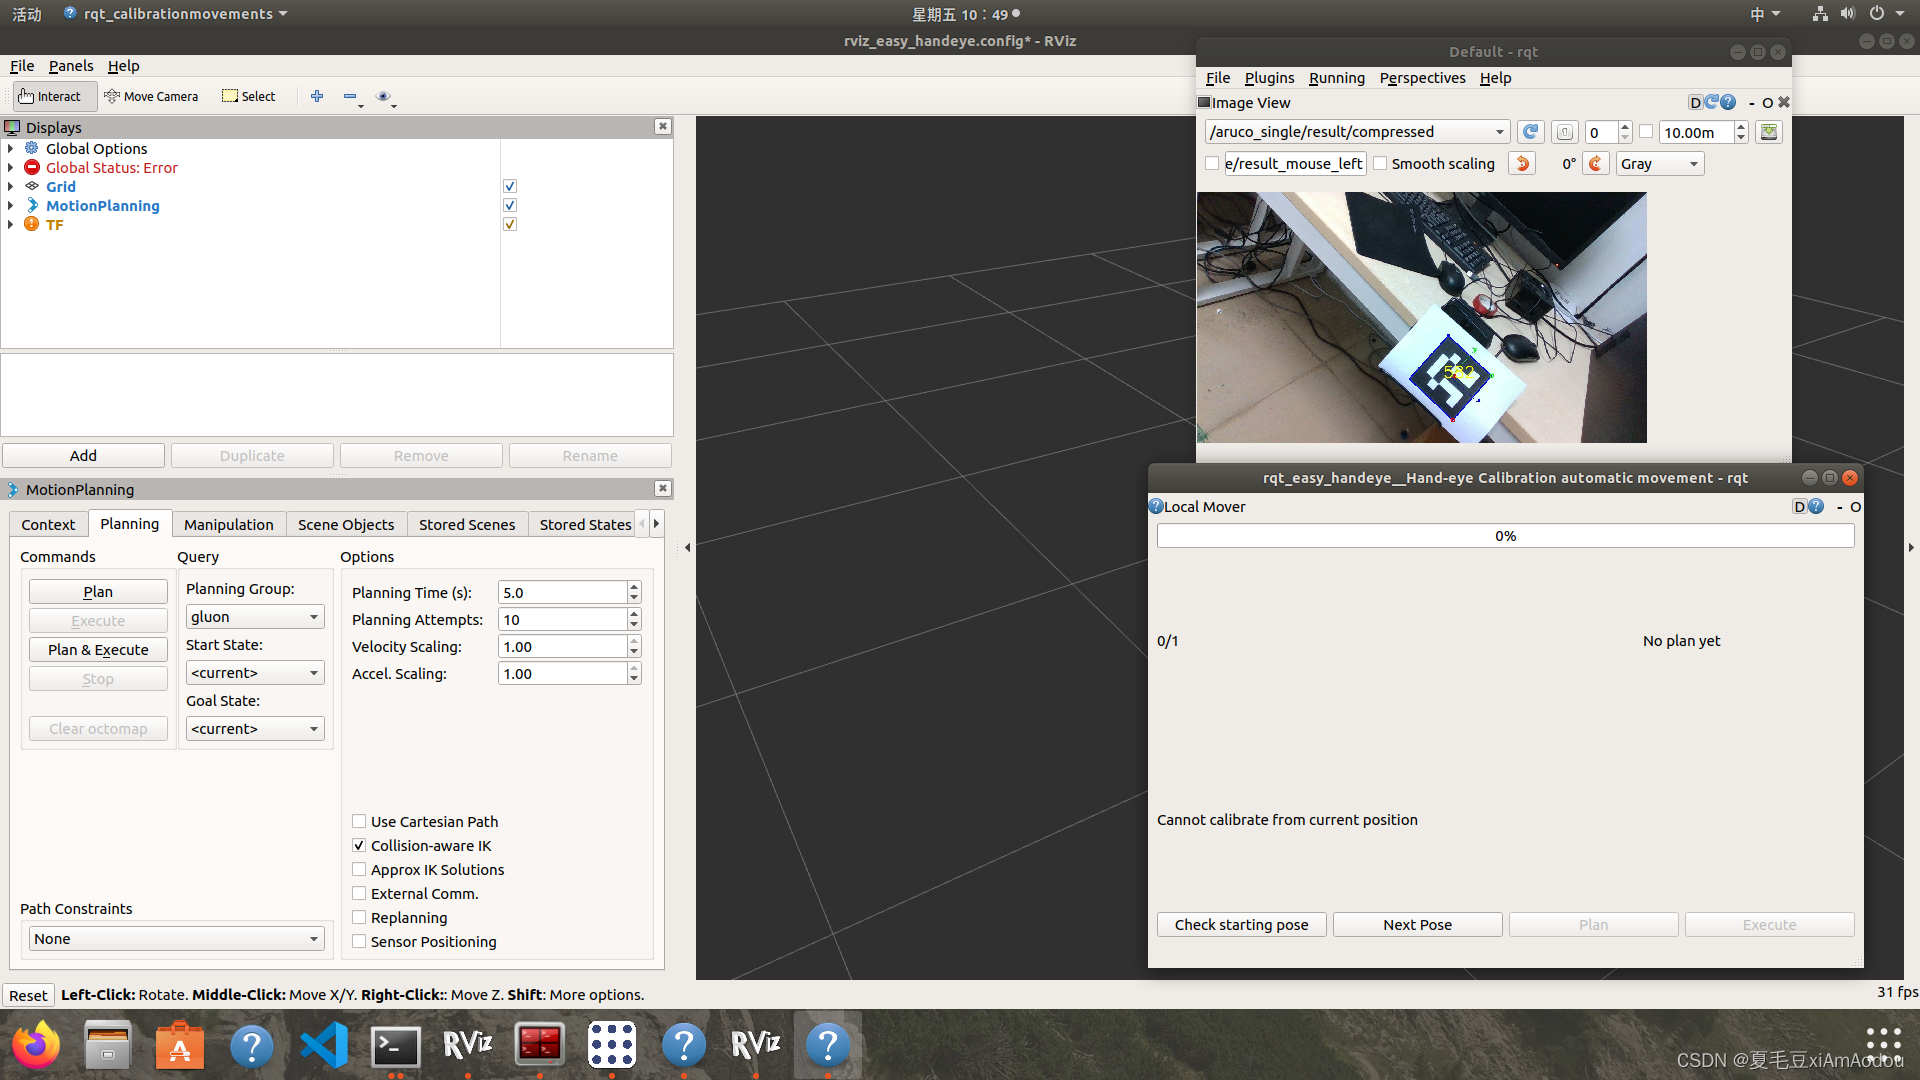This screenshot has height=1080, width=1920.
Task: Open the Files manager from the dock
Action: click(x=108, y=1045)
